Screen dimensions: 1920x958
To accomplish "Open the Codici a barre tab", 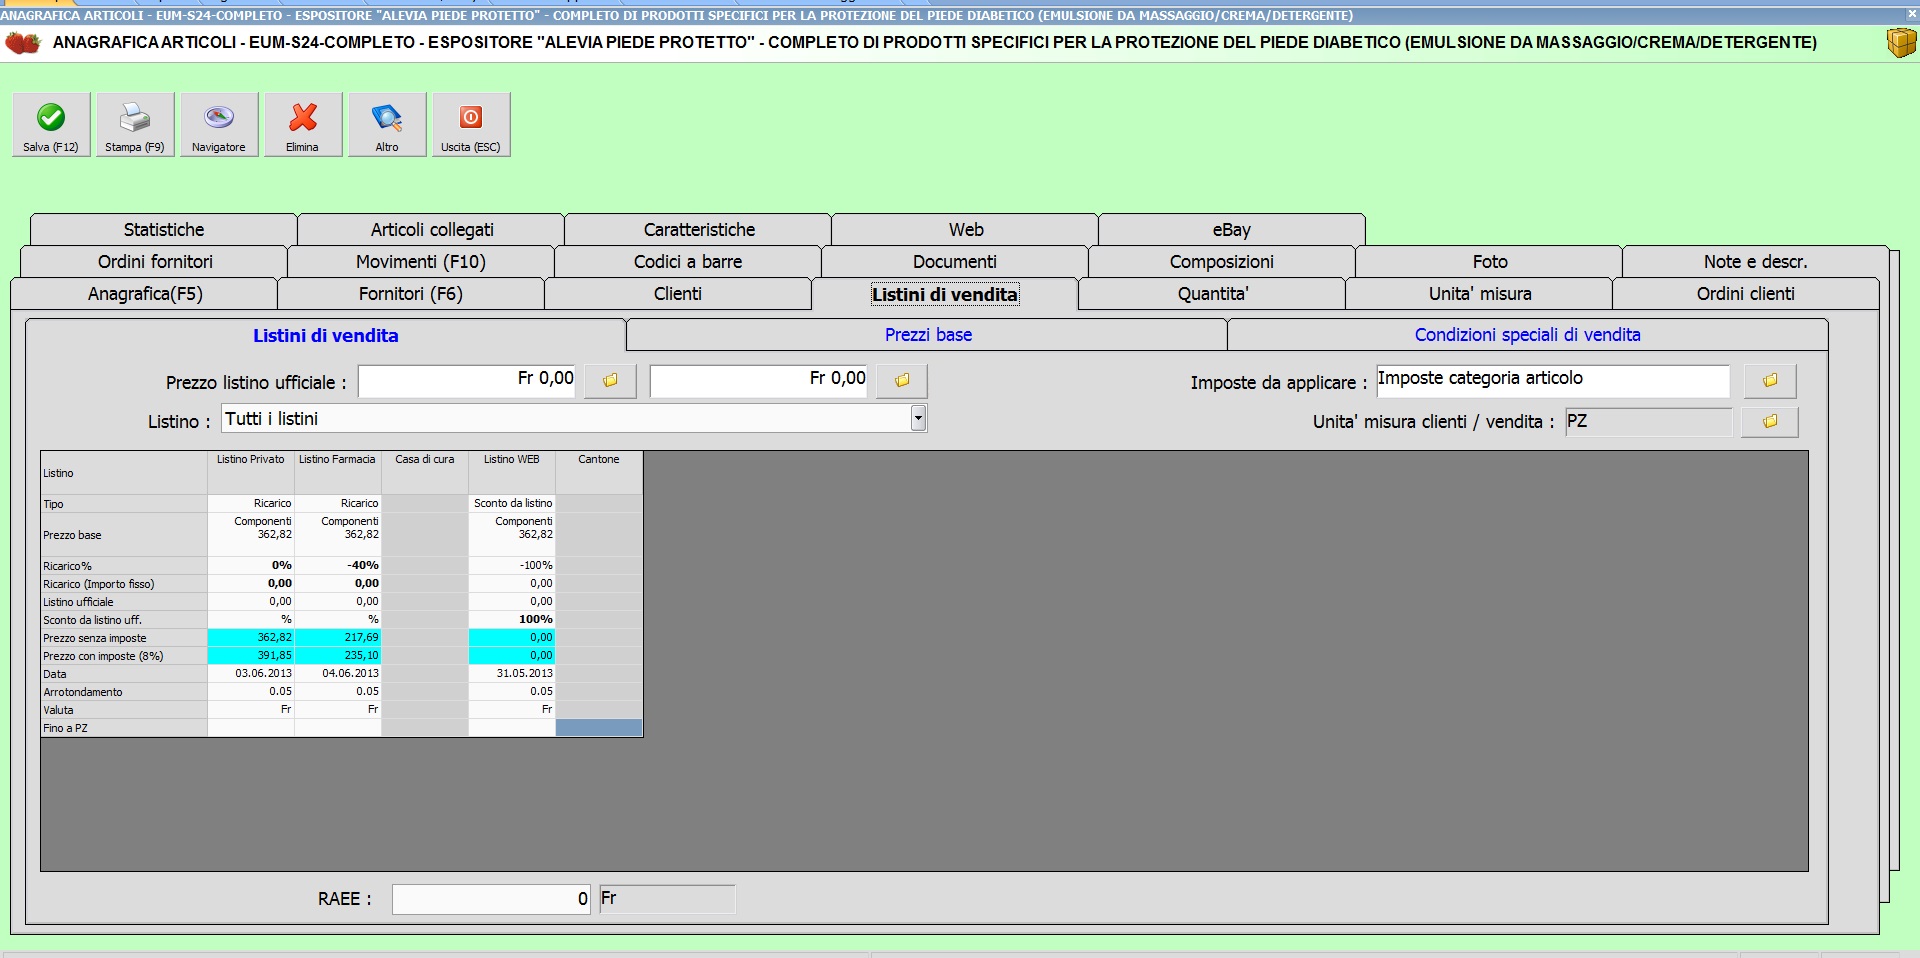I will [x=688, y=262].
